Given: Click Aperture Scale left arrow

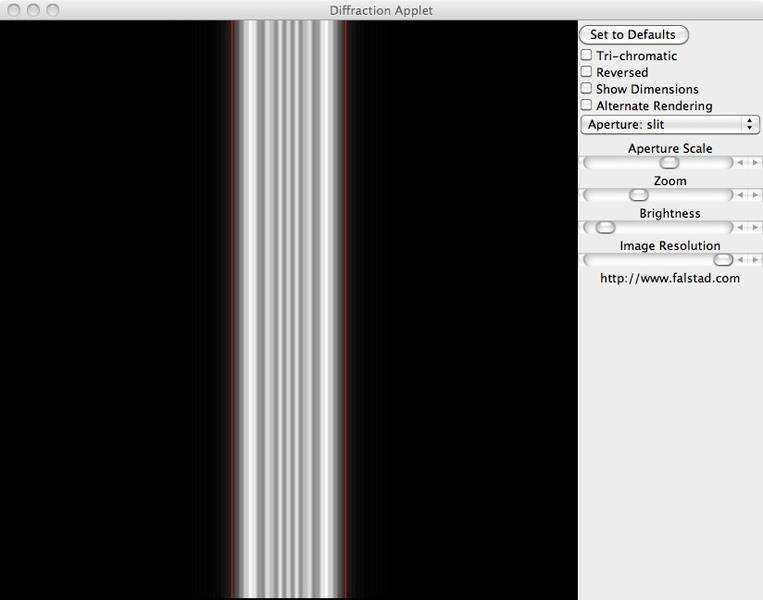Looking at the screenshot, I should click(740, 163).
